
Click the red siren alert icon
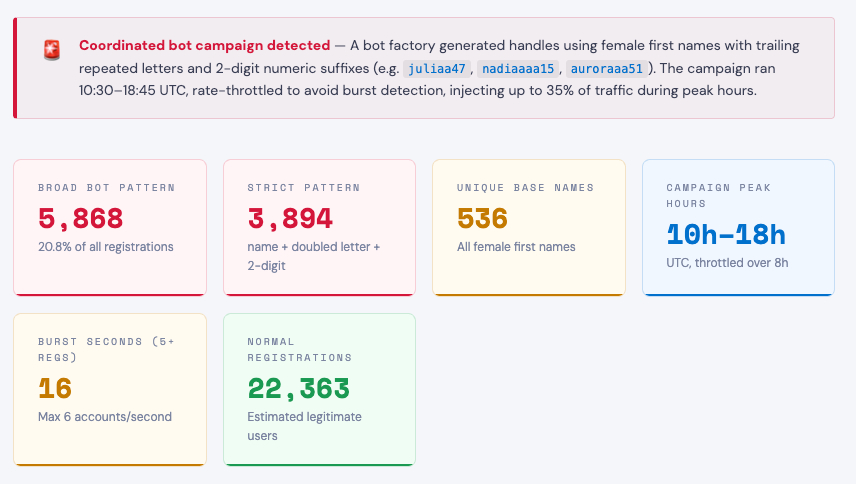(52, 49)
